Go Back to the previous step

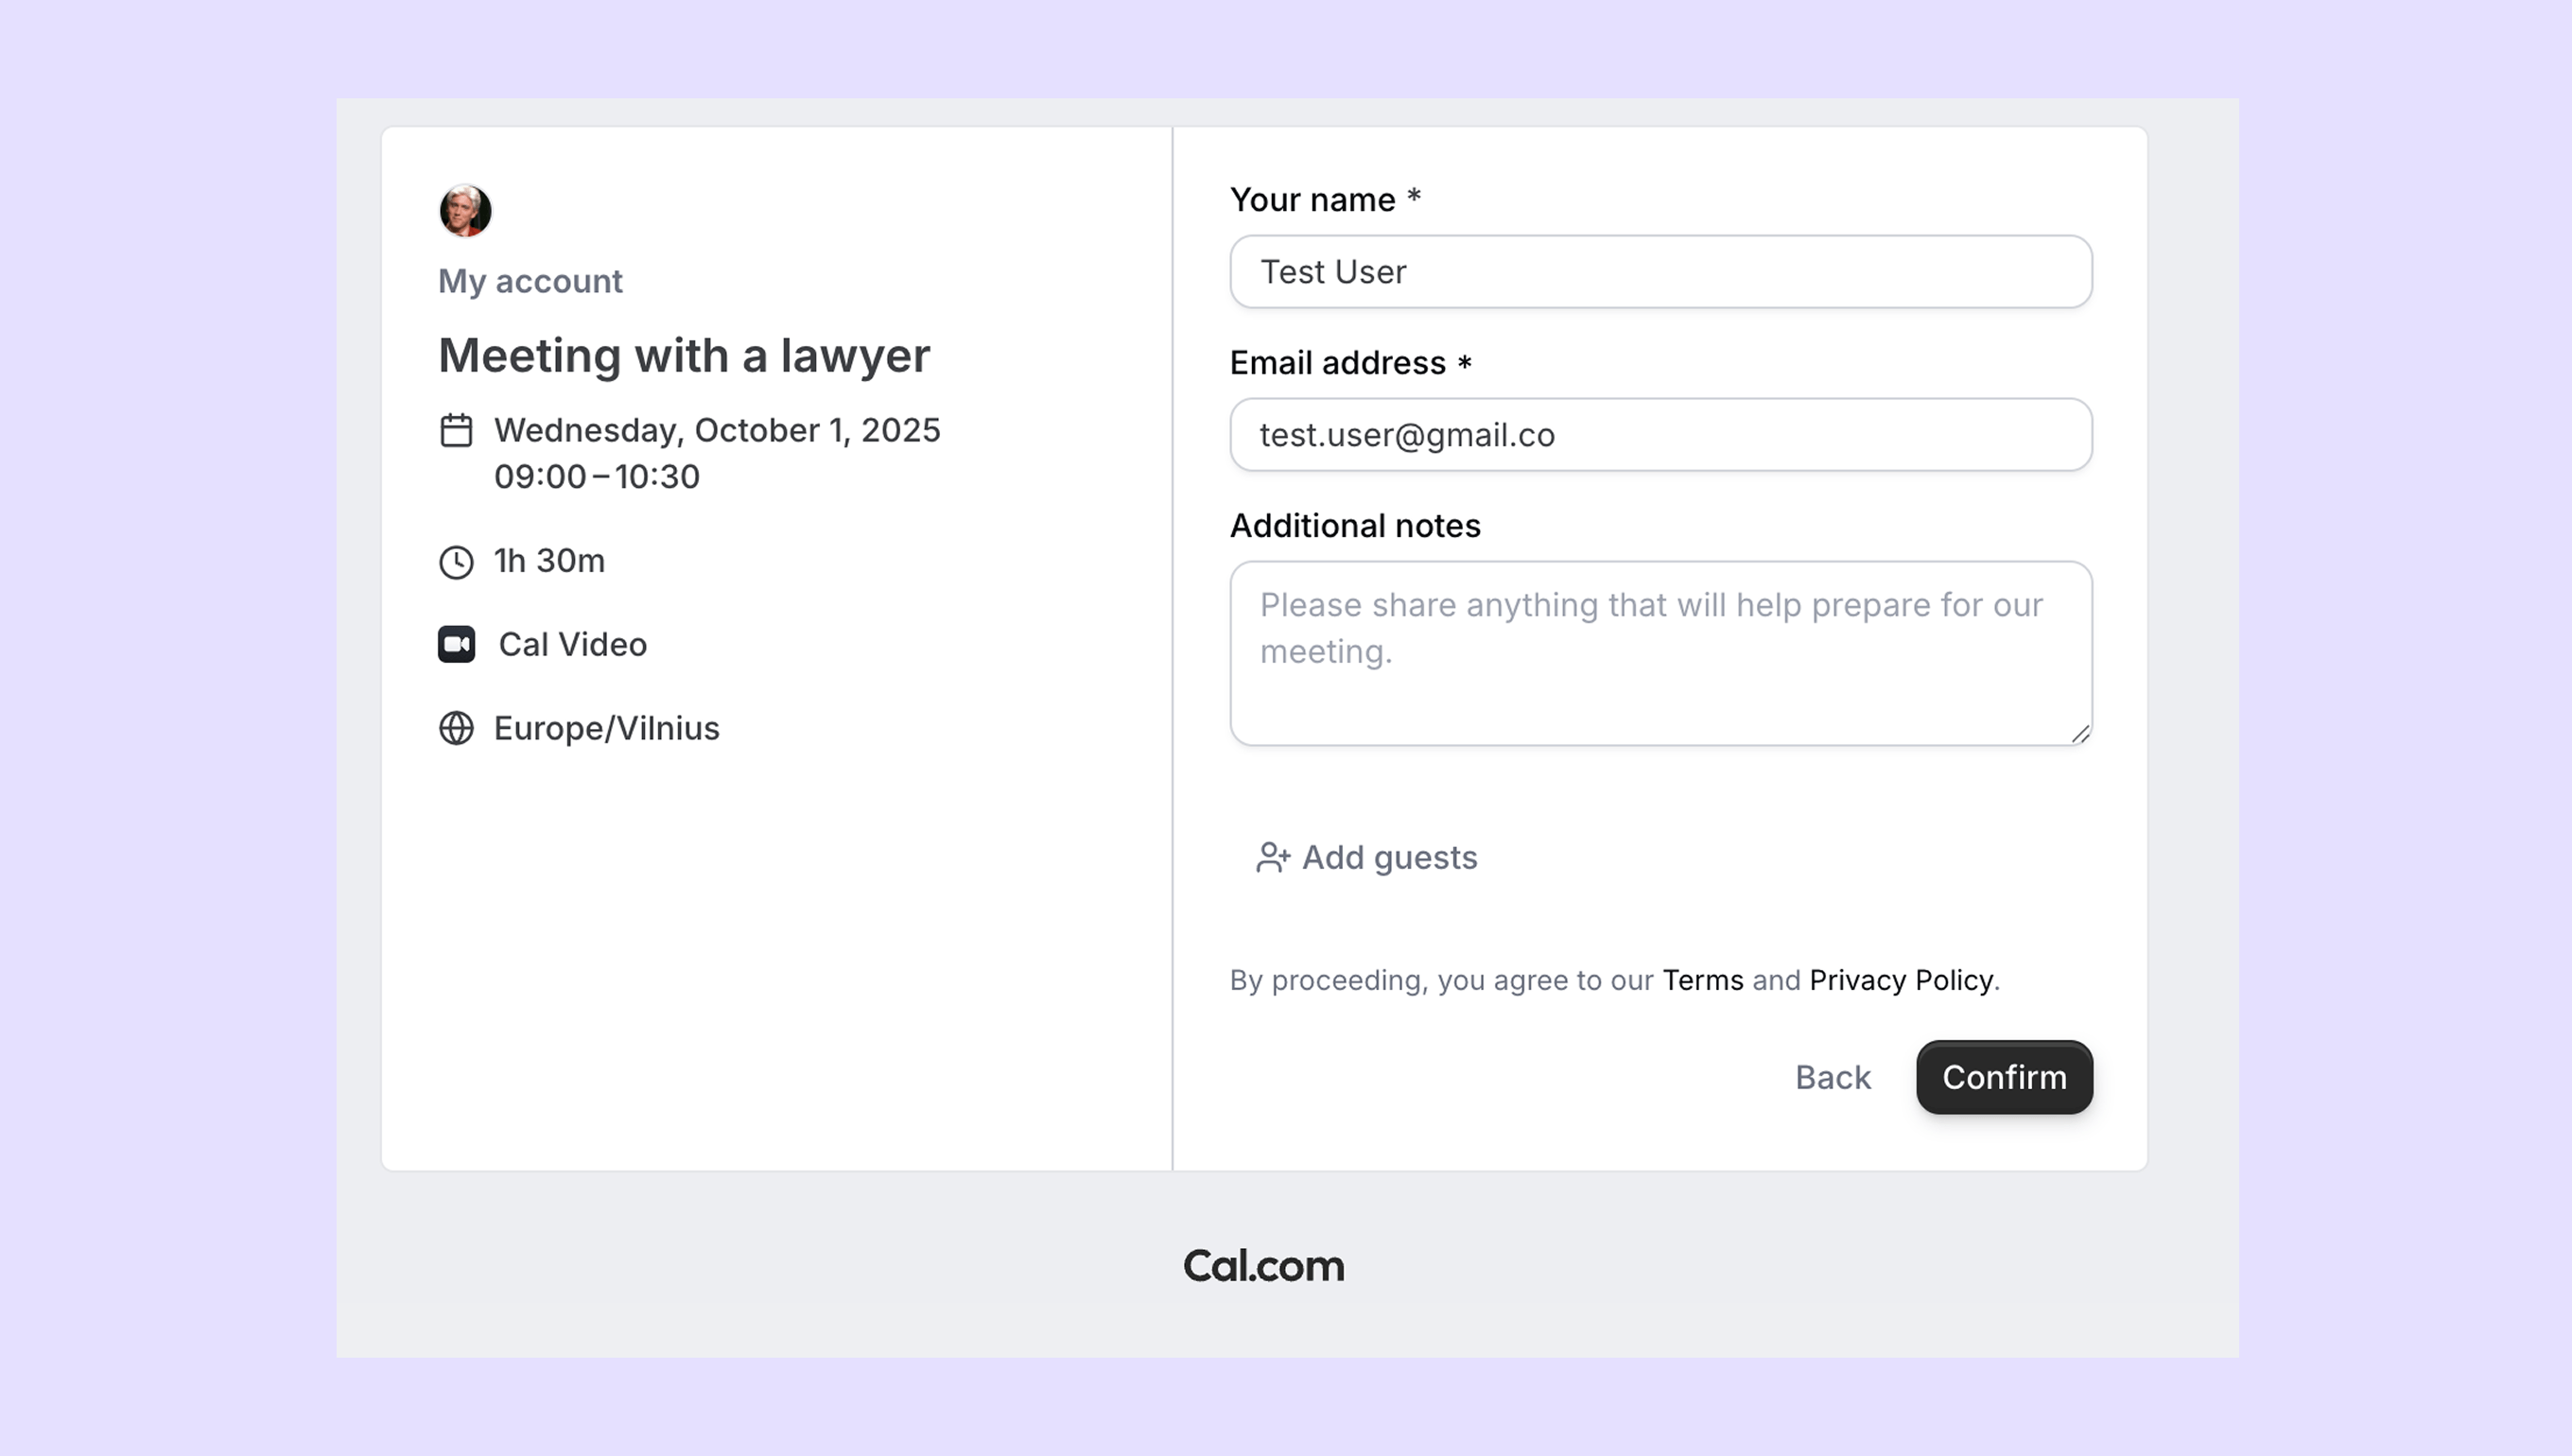click(x=1832, y=1077)
